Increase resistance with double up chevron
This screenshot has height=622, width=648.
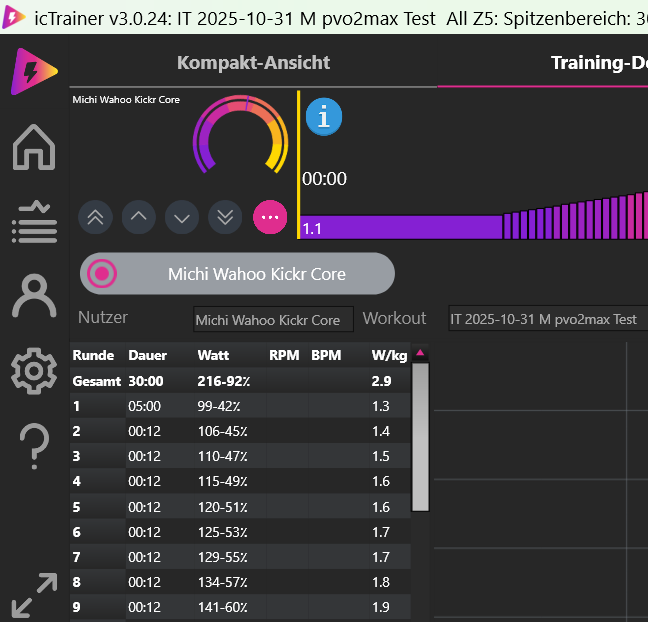pos(95,216)
